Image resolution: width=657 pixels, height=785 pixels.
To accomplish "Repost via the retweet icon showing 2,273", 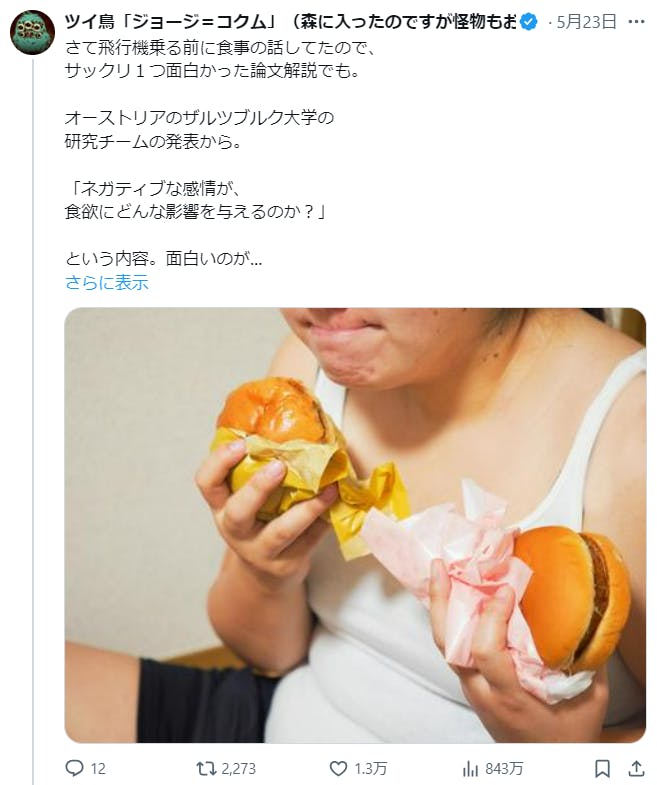I will (x=205, y=768).
